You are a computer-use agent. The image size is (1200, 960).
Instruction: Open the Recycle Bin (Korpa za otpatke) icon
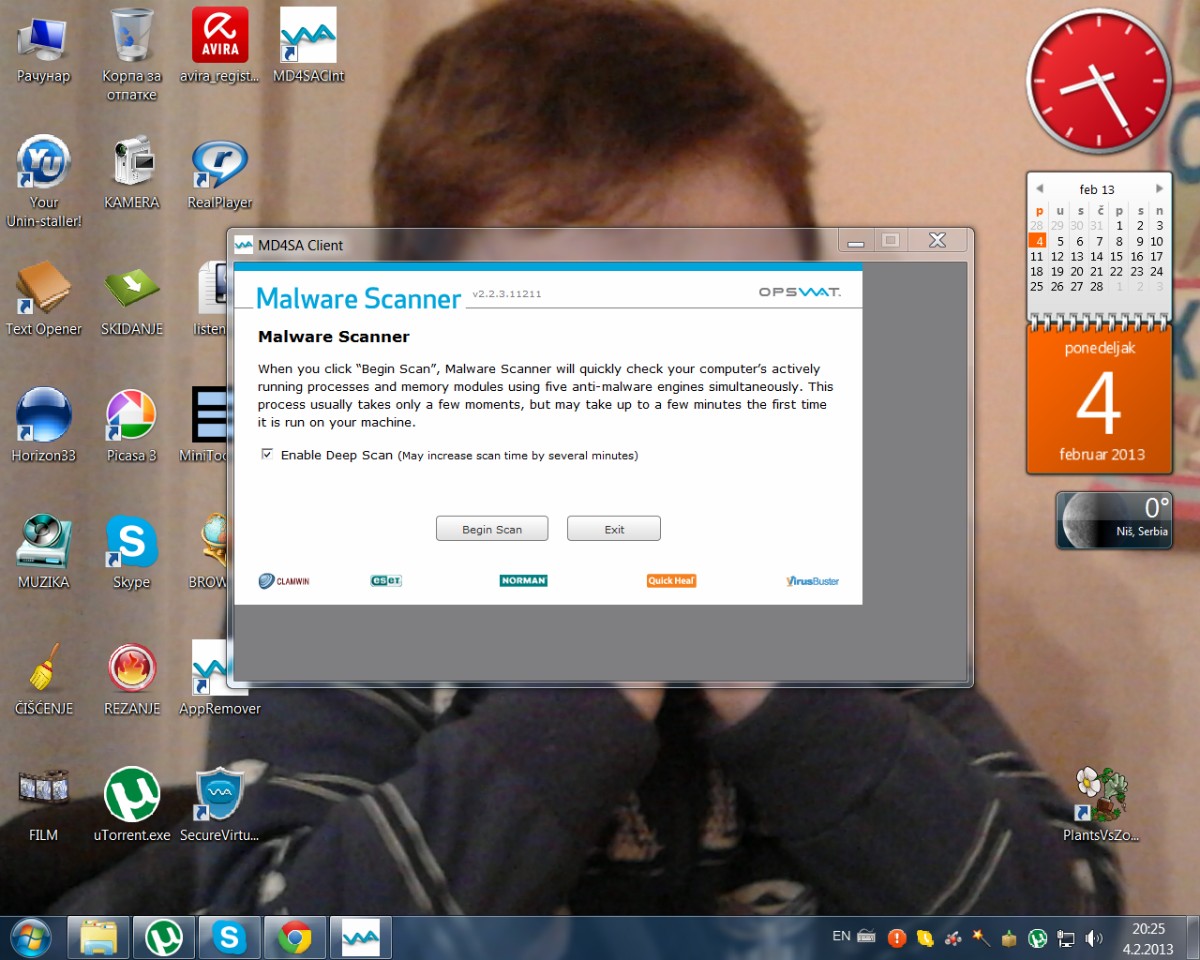(x=131, y=55)
